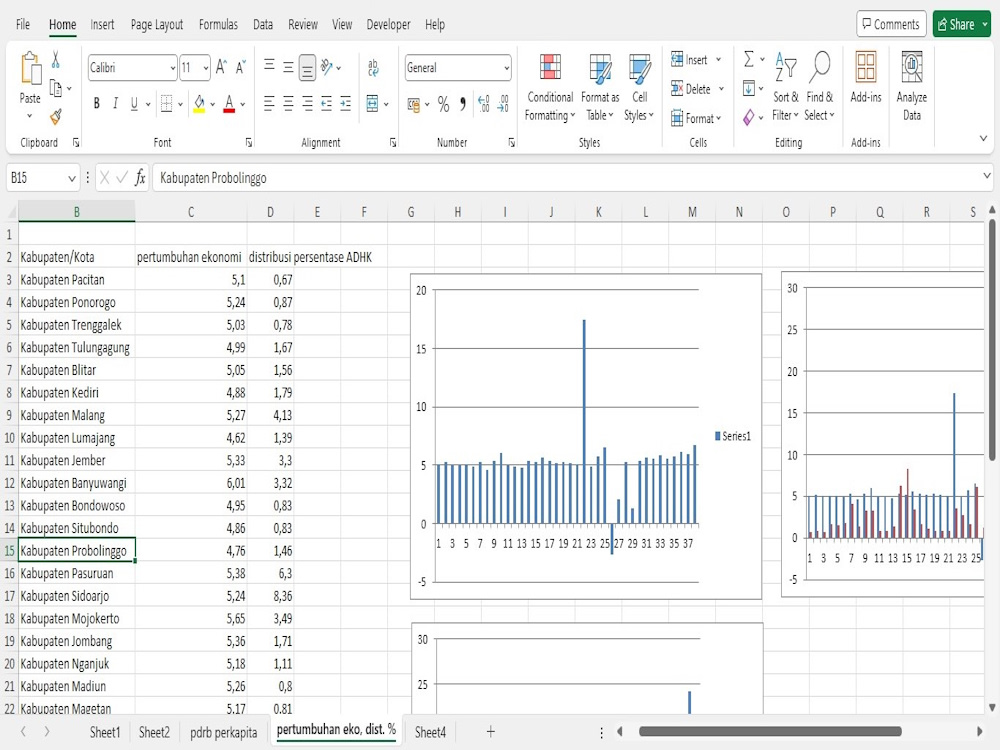
Task: Switch to the Sheet4 tab
Action: (x=430, y=732)
